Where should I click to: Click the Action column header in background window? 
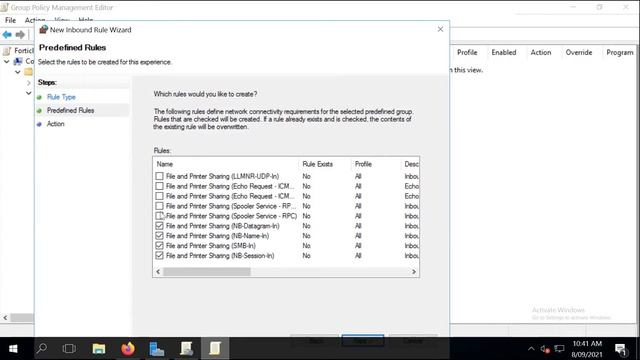pyautogui.click(x=541, y=52)
